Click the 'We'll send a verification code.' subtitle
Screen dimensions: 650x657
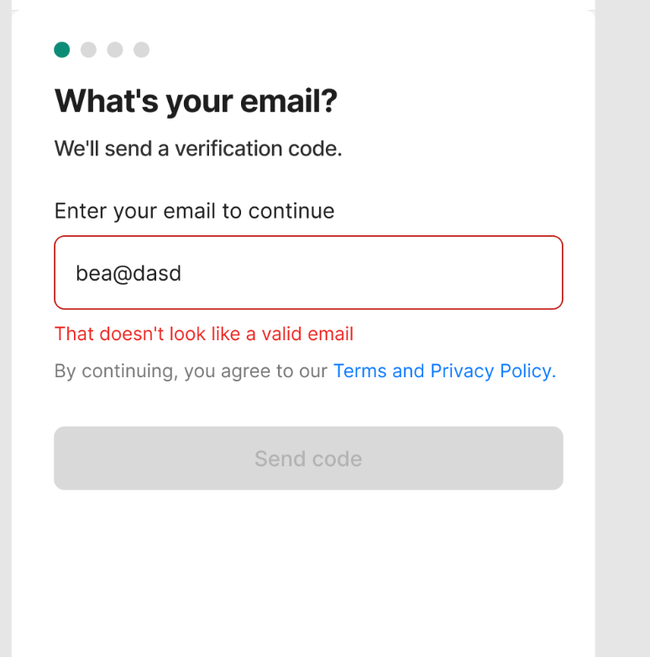pyautogui.click(x=198, y=148)
